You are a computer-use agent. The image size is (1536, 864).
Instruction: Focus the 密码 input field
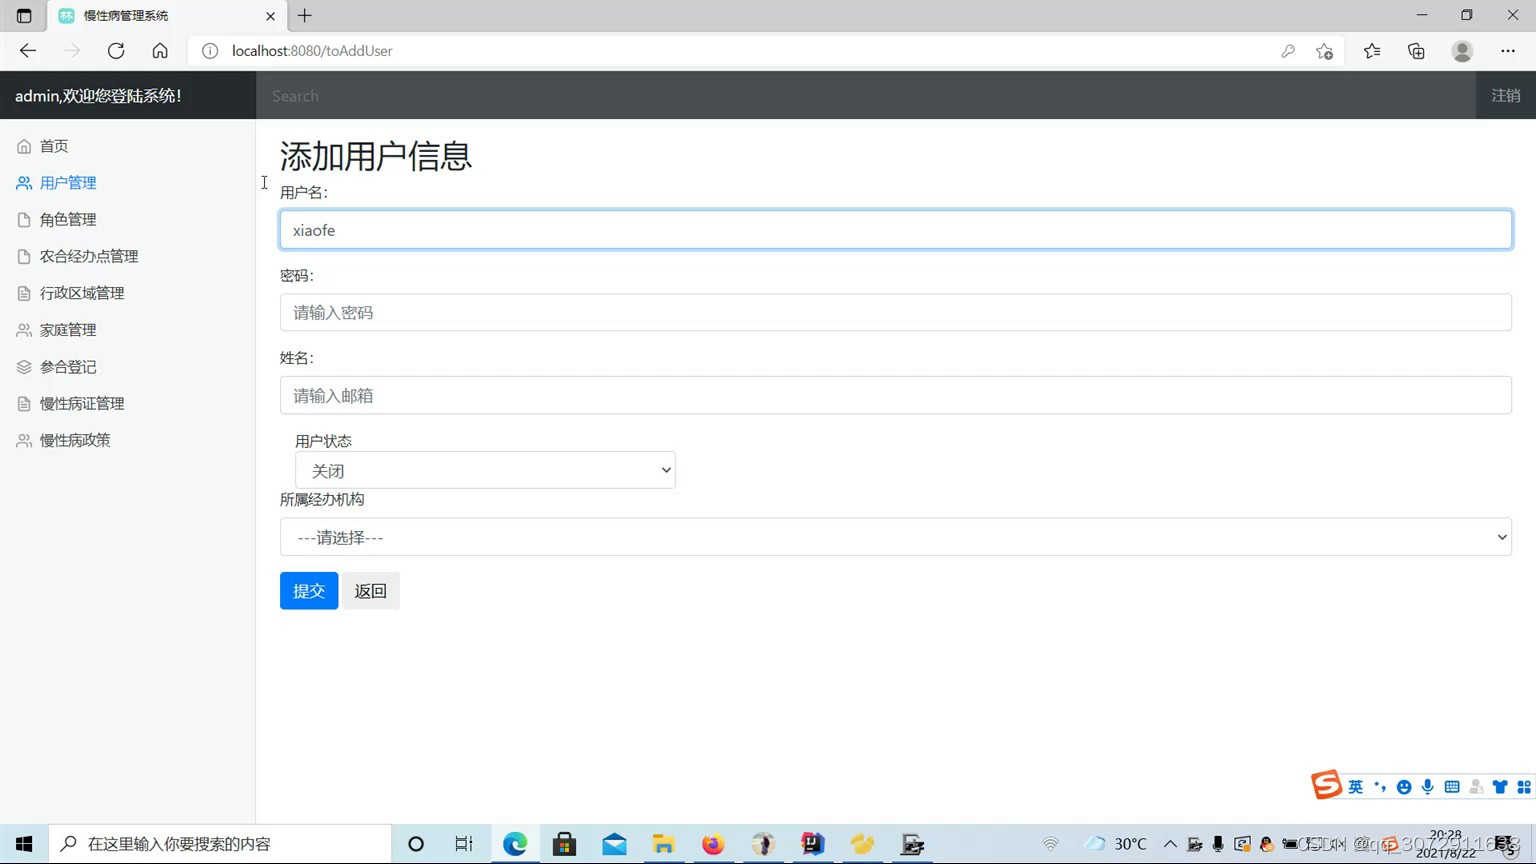(x=895, y=313)
